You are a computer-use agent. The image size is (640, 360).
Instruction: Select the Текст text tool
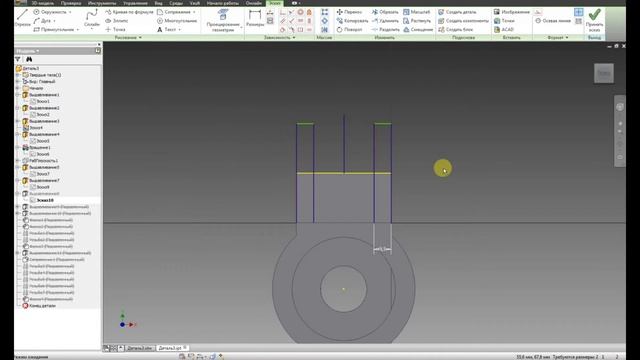tap(167, 29)
